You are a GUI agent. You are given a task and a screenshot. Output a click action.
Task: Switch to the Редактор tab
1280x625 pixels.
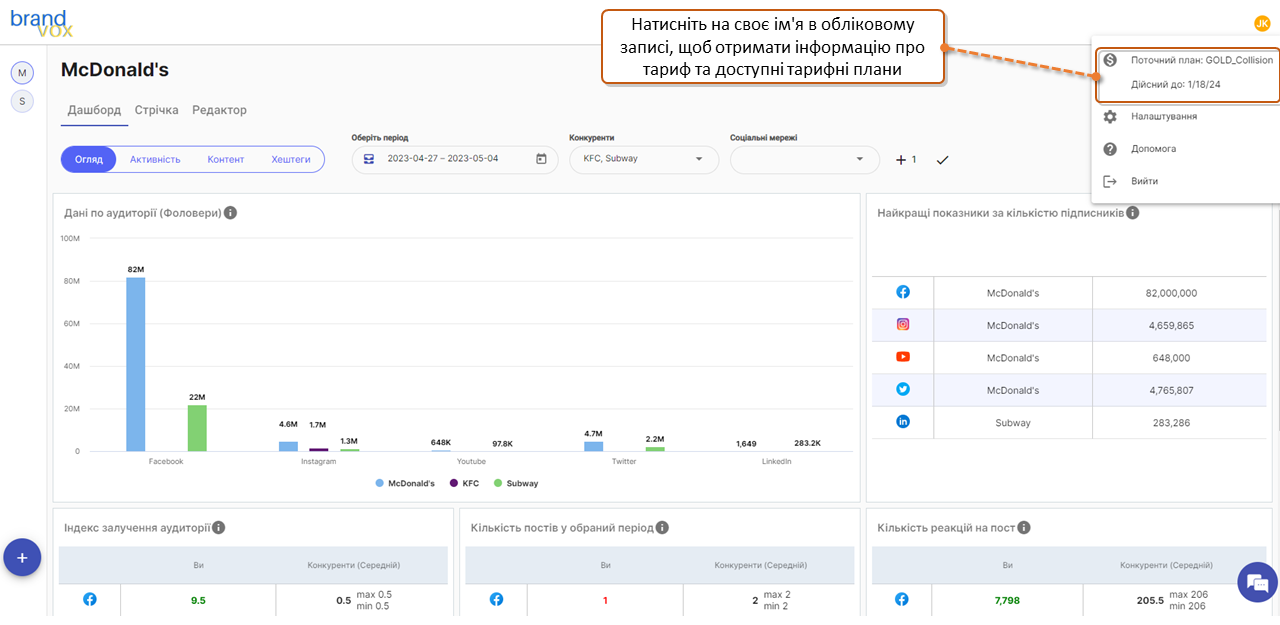219,110
